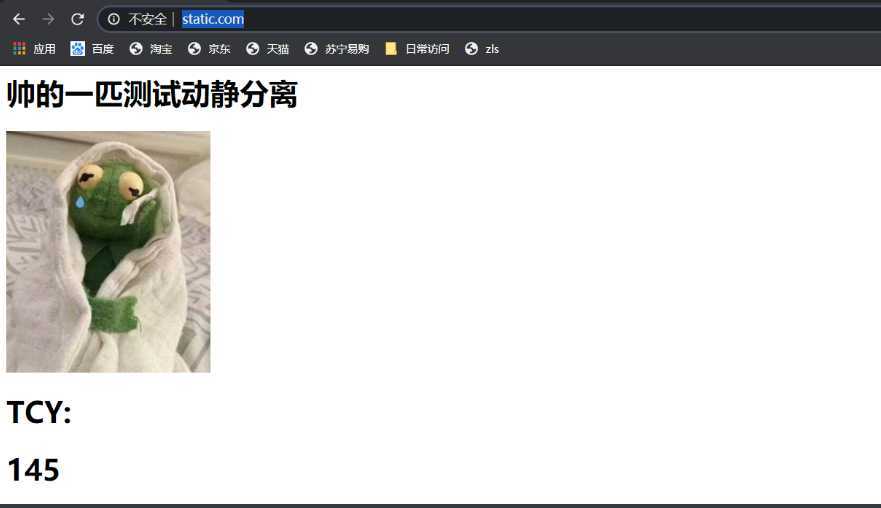Screen dimensions: 881x508
Task: Click the number 145
Action: (x=34, y=470)
